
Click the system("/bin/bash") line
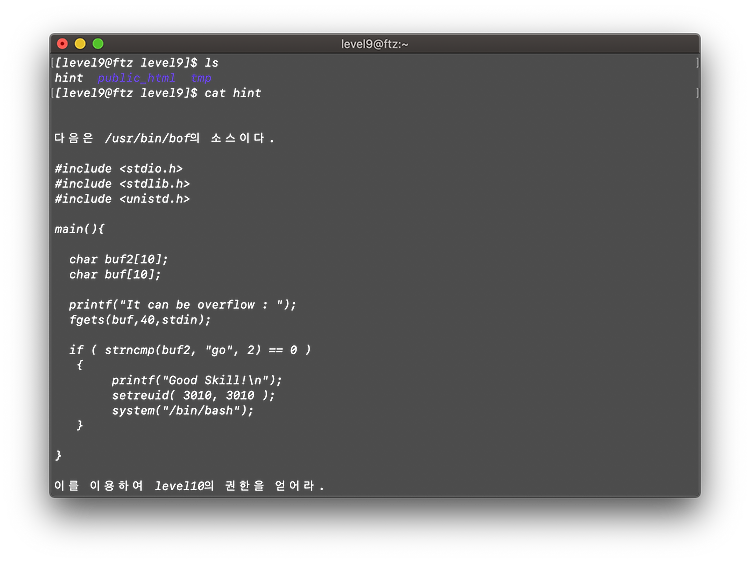click(182, 410)
